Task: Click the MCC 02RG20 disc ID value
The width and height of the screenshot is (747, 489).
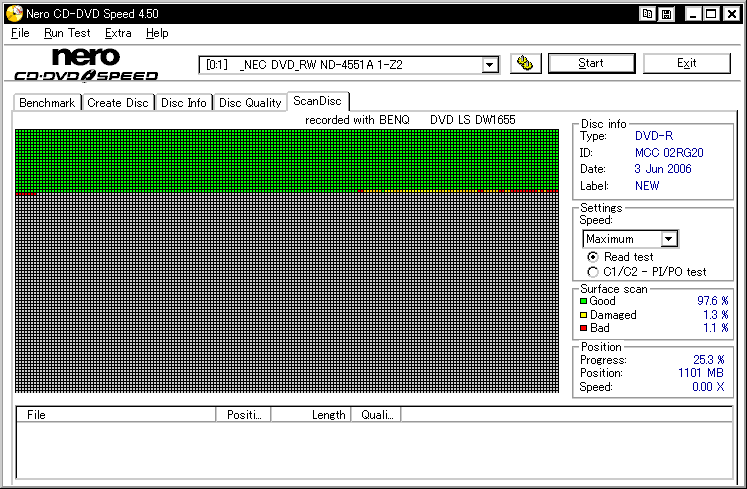Action: pyautogui.click(x=669, y=153)
